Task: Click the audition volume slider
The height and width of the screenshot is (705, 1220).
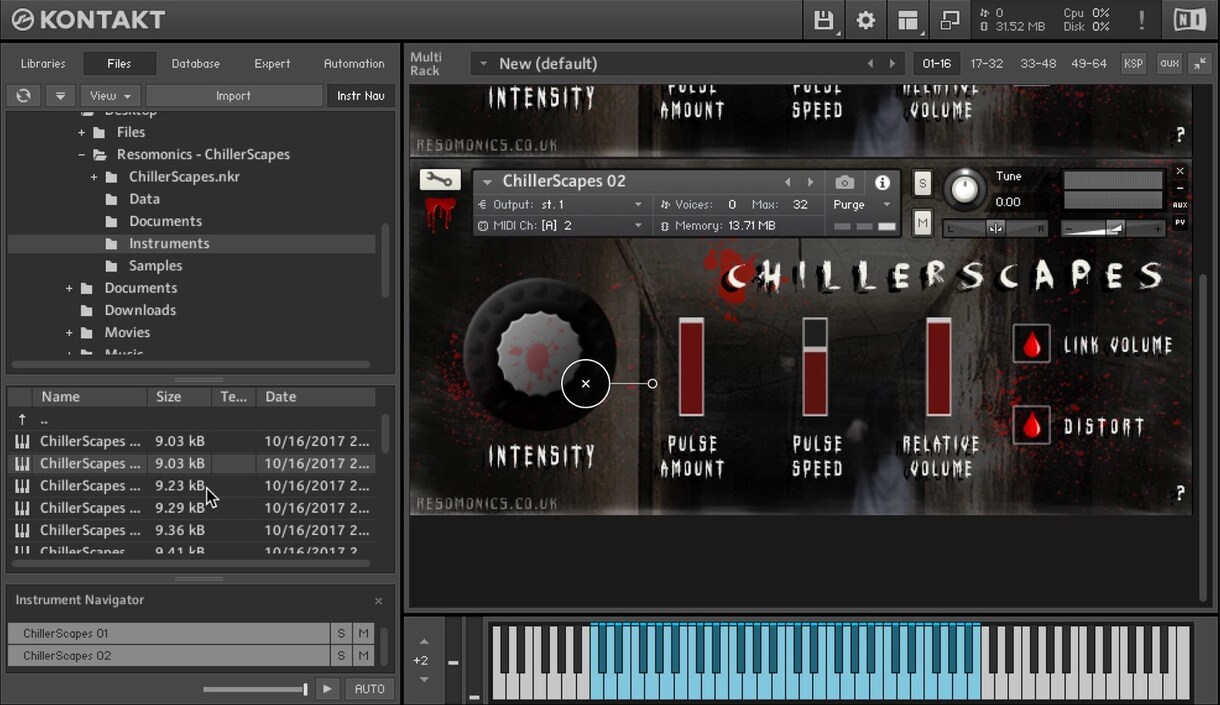Action: (x=256, y=689)
